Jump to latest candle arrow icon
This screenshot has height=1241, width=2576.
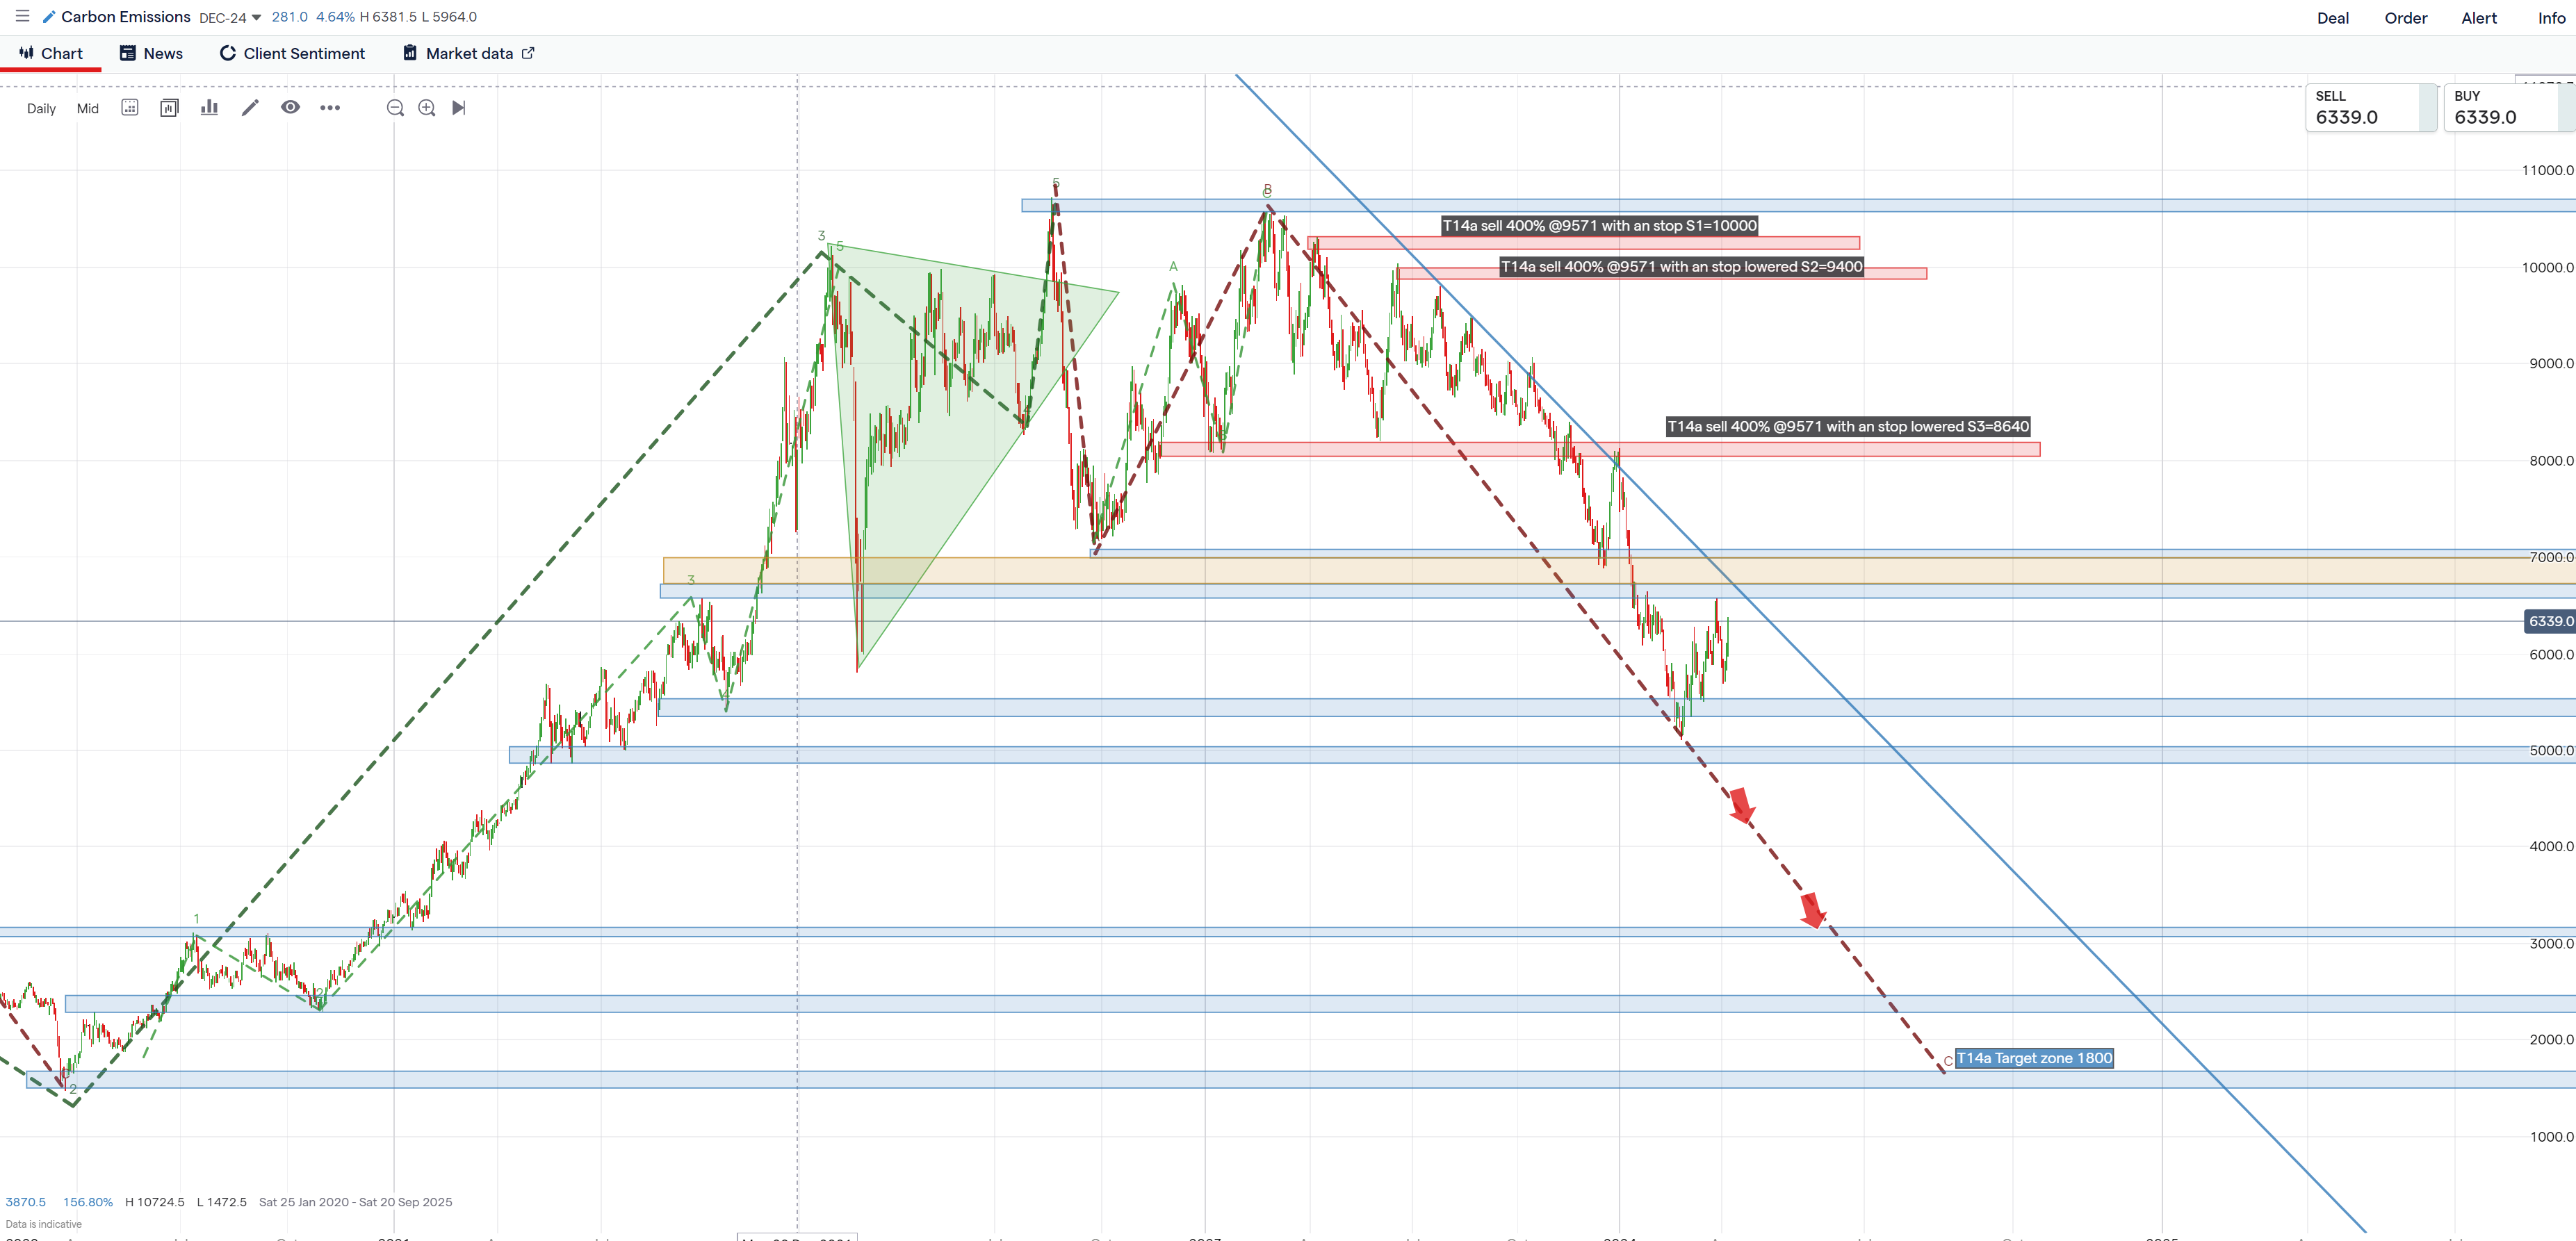(x=459, y=108)
